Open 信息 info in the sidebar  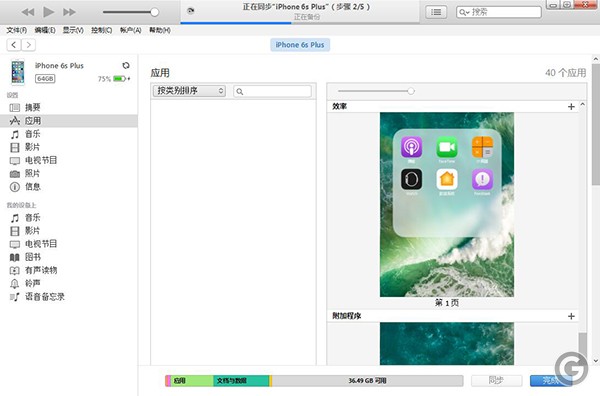click(x=69, y=187)
